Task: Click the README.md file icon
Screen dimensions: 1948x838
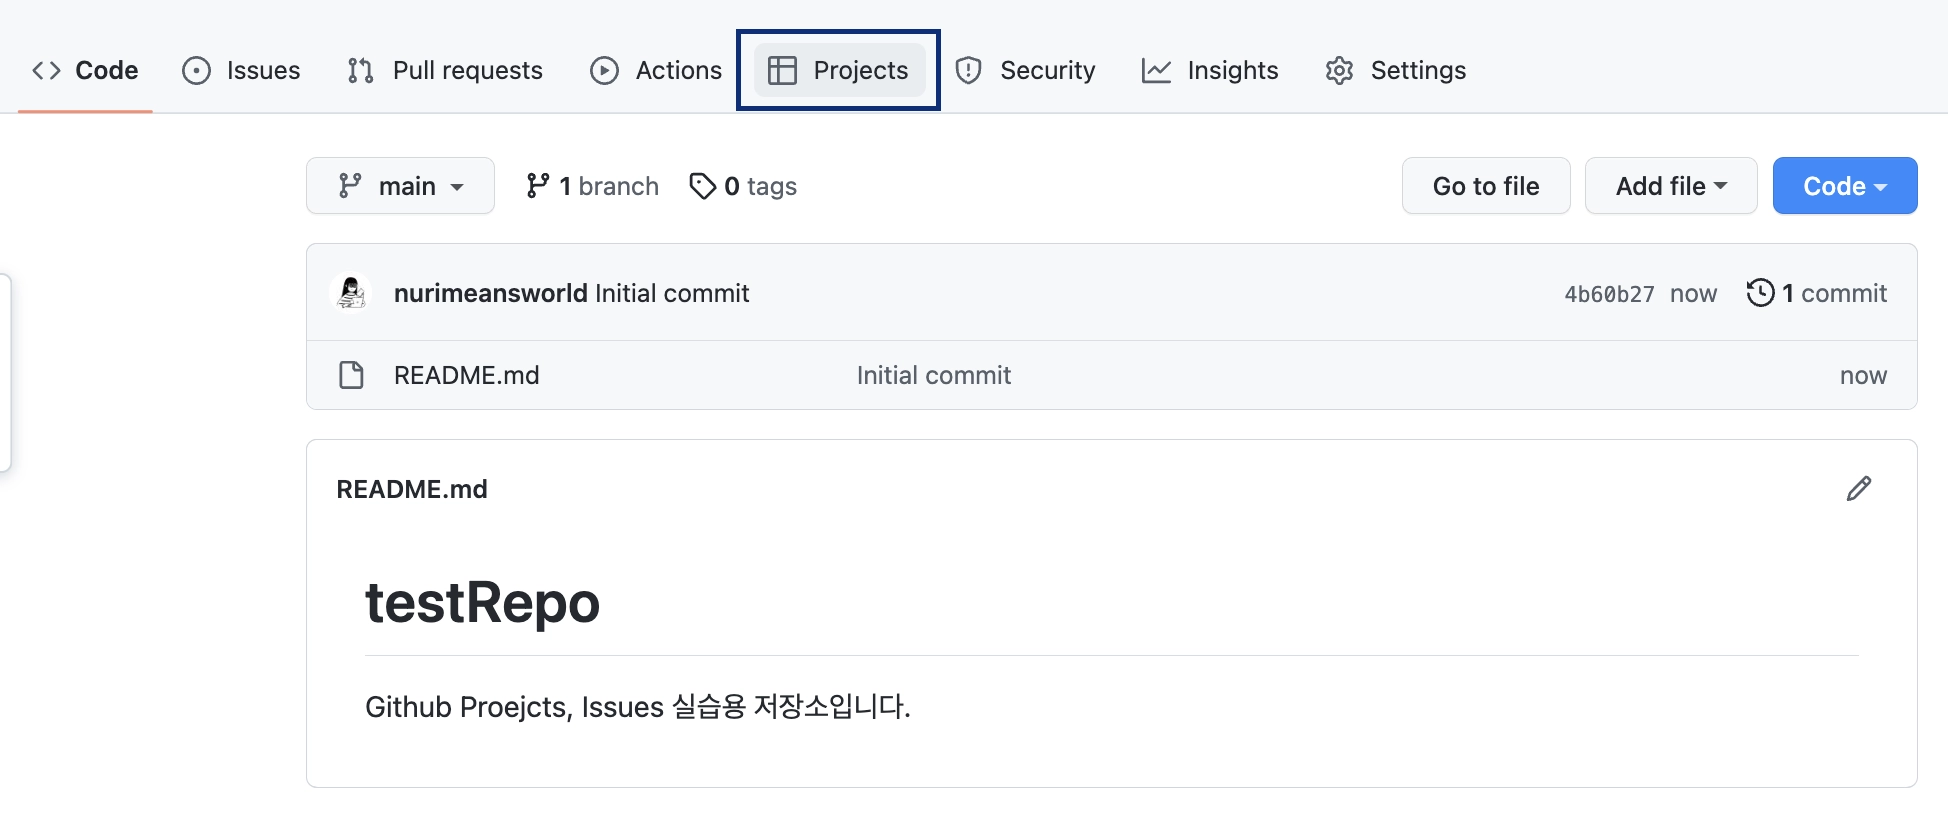Action: click(351, 375)
